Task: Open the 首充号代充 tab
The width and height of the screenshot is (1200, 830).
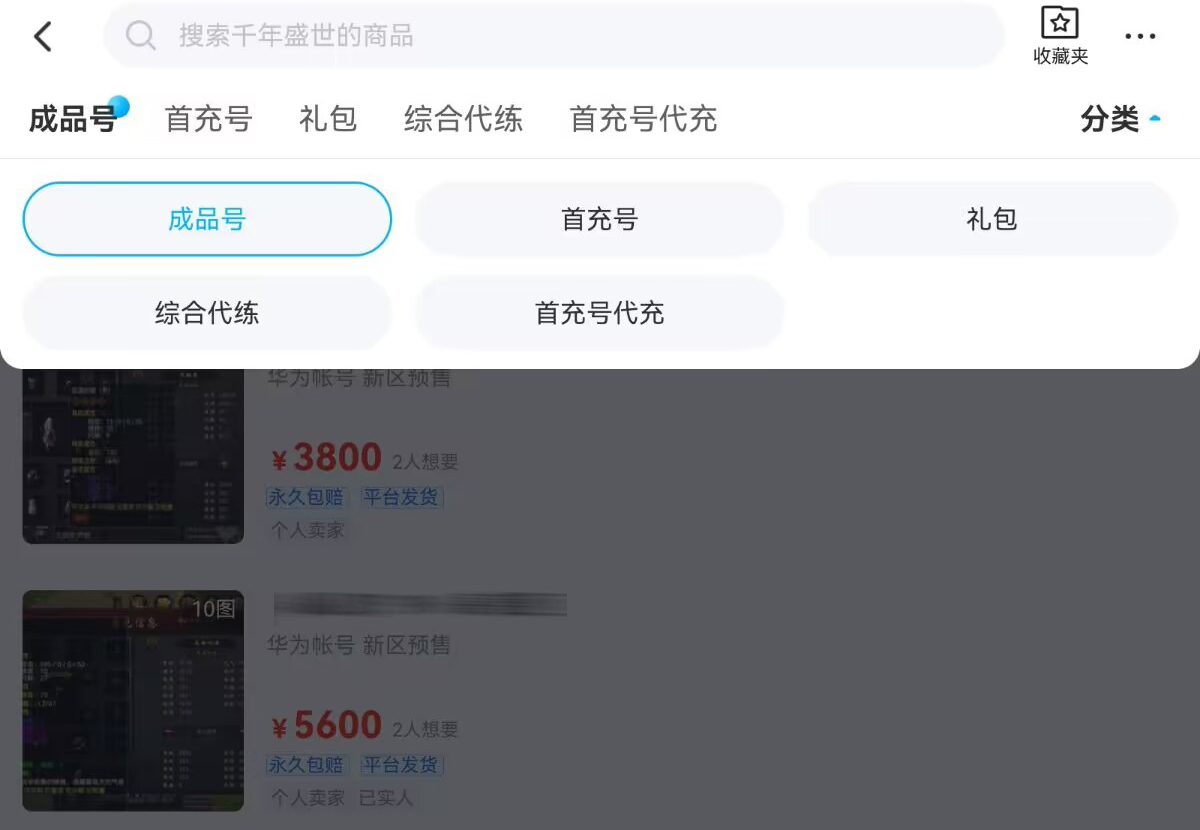Action: (643, 119)
